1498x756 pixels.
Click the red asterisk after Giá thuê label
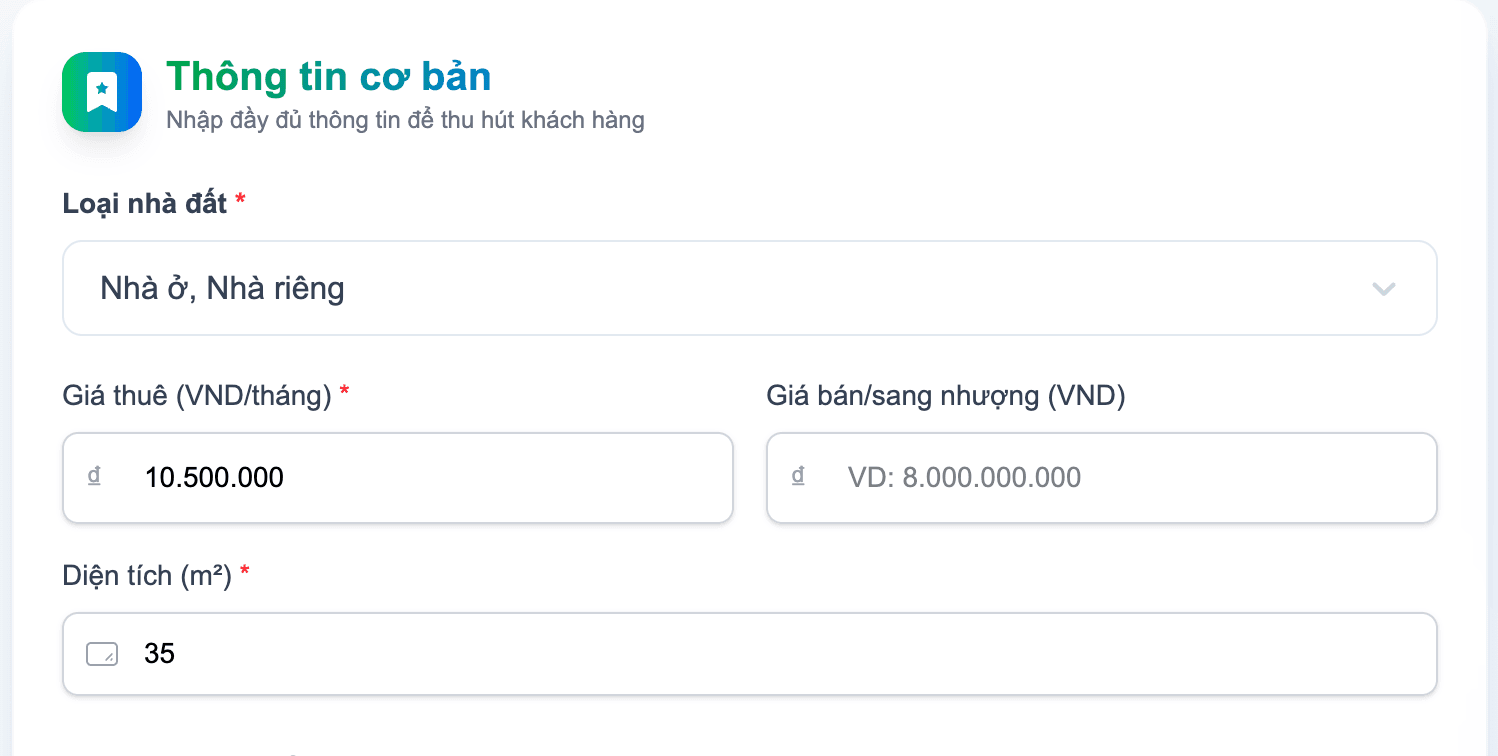(344, 394)
